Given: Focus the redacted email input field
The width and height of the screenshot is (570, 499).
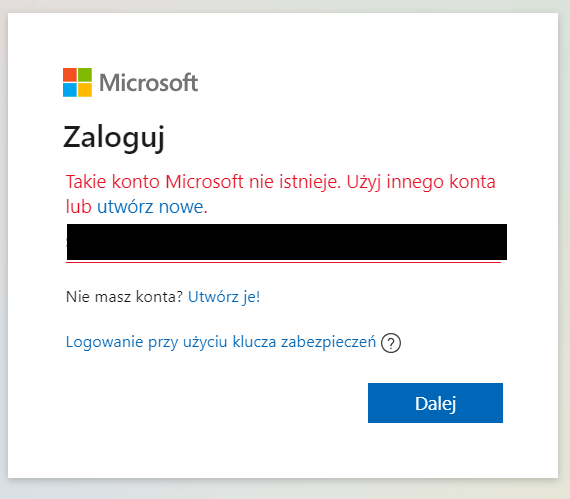Looking at the screenshot, I should [287, 242].
